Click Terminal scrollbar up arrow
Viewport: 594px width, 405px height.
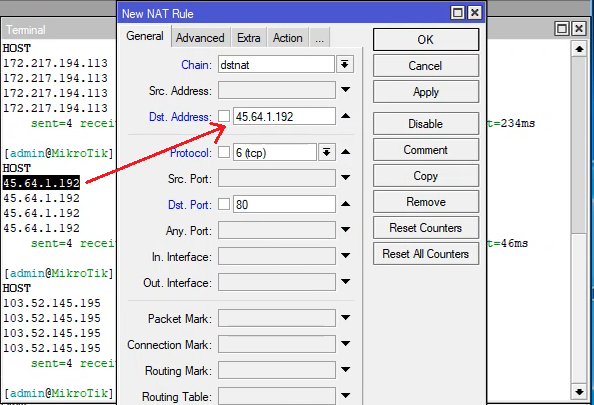[579, 49]
